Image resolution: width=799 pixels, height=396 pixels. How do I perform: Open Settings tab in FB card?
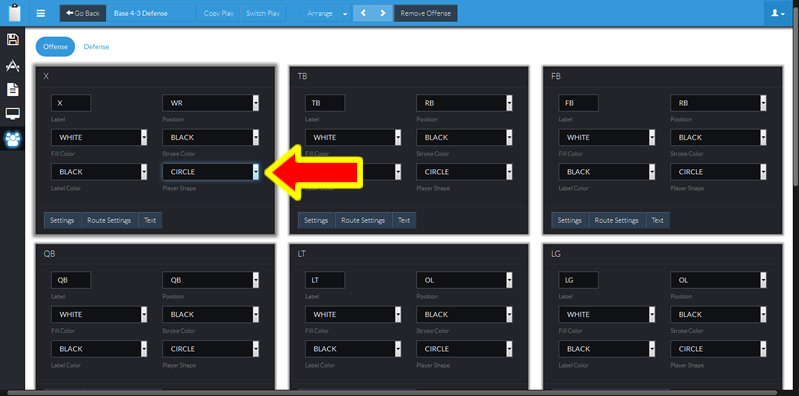pos(570,220)
